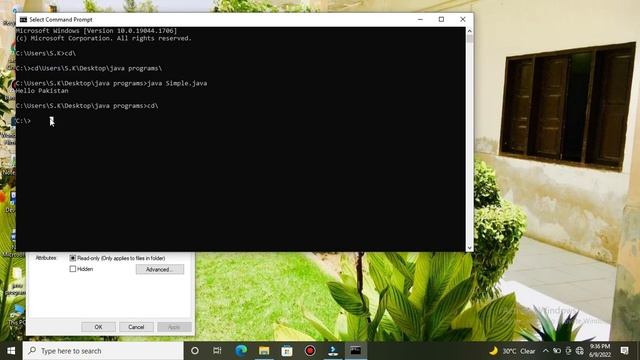
Task: Click Cancel in the properties dialog
Action: pos(136,327)
